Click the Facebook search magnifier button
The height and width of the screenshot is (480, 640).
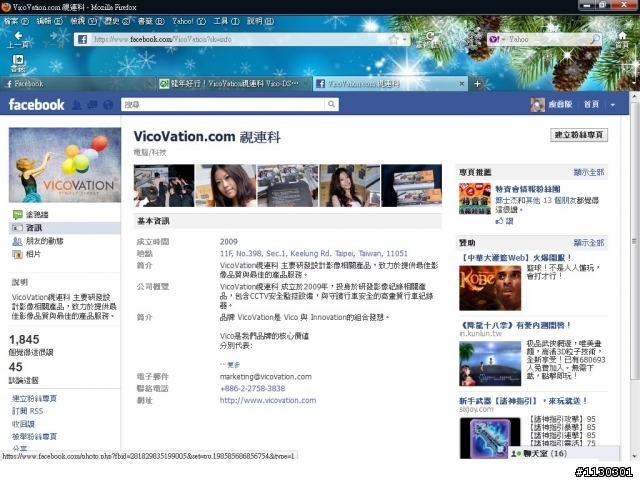click(331, 105)
